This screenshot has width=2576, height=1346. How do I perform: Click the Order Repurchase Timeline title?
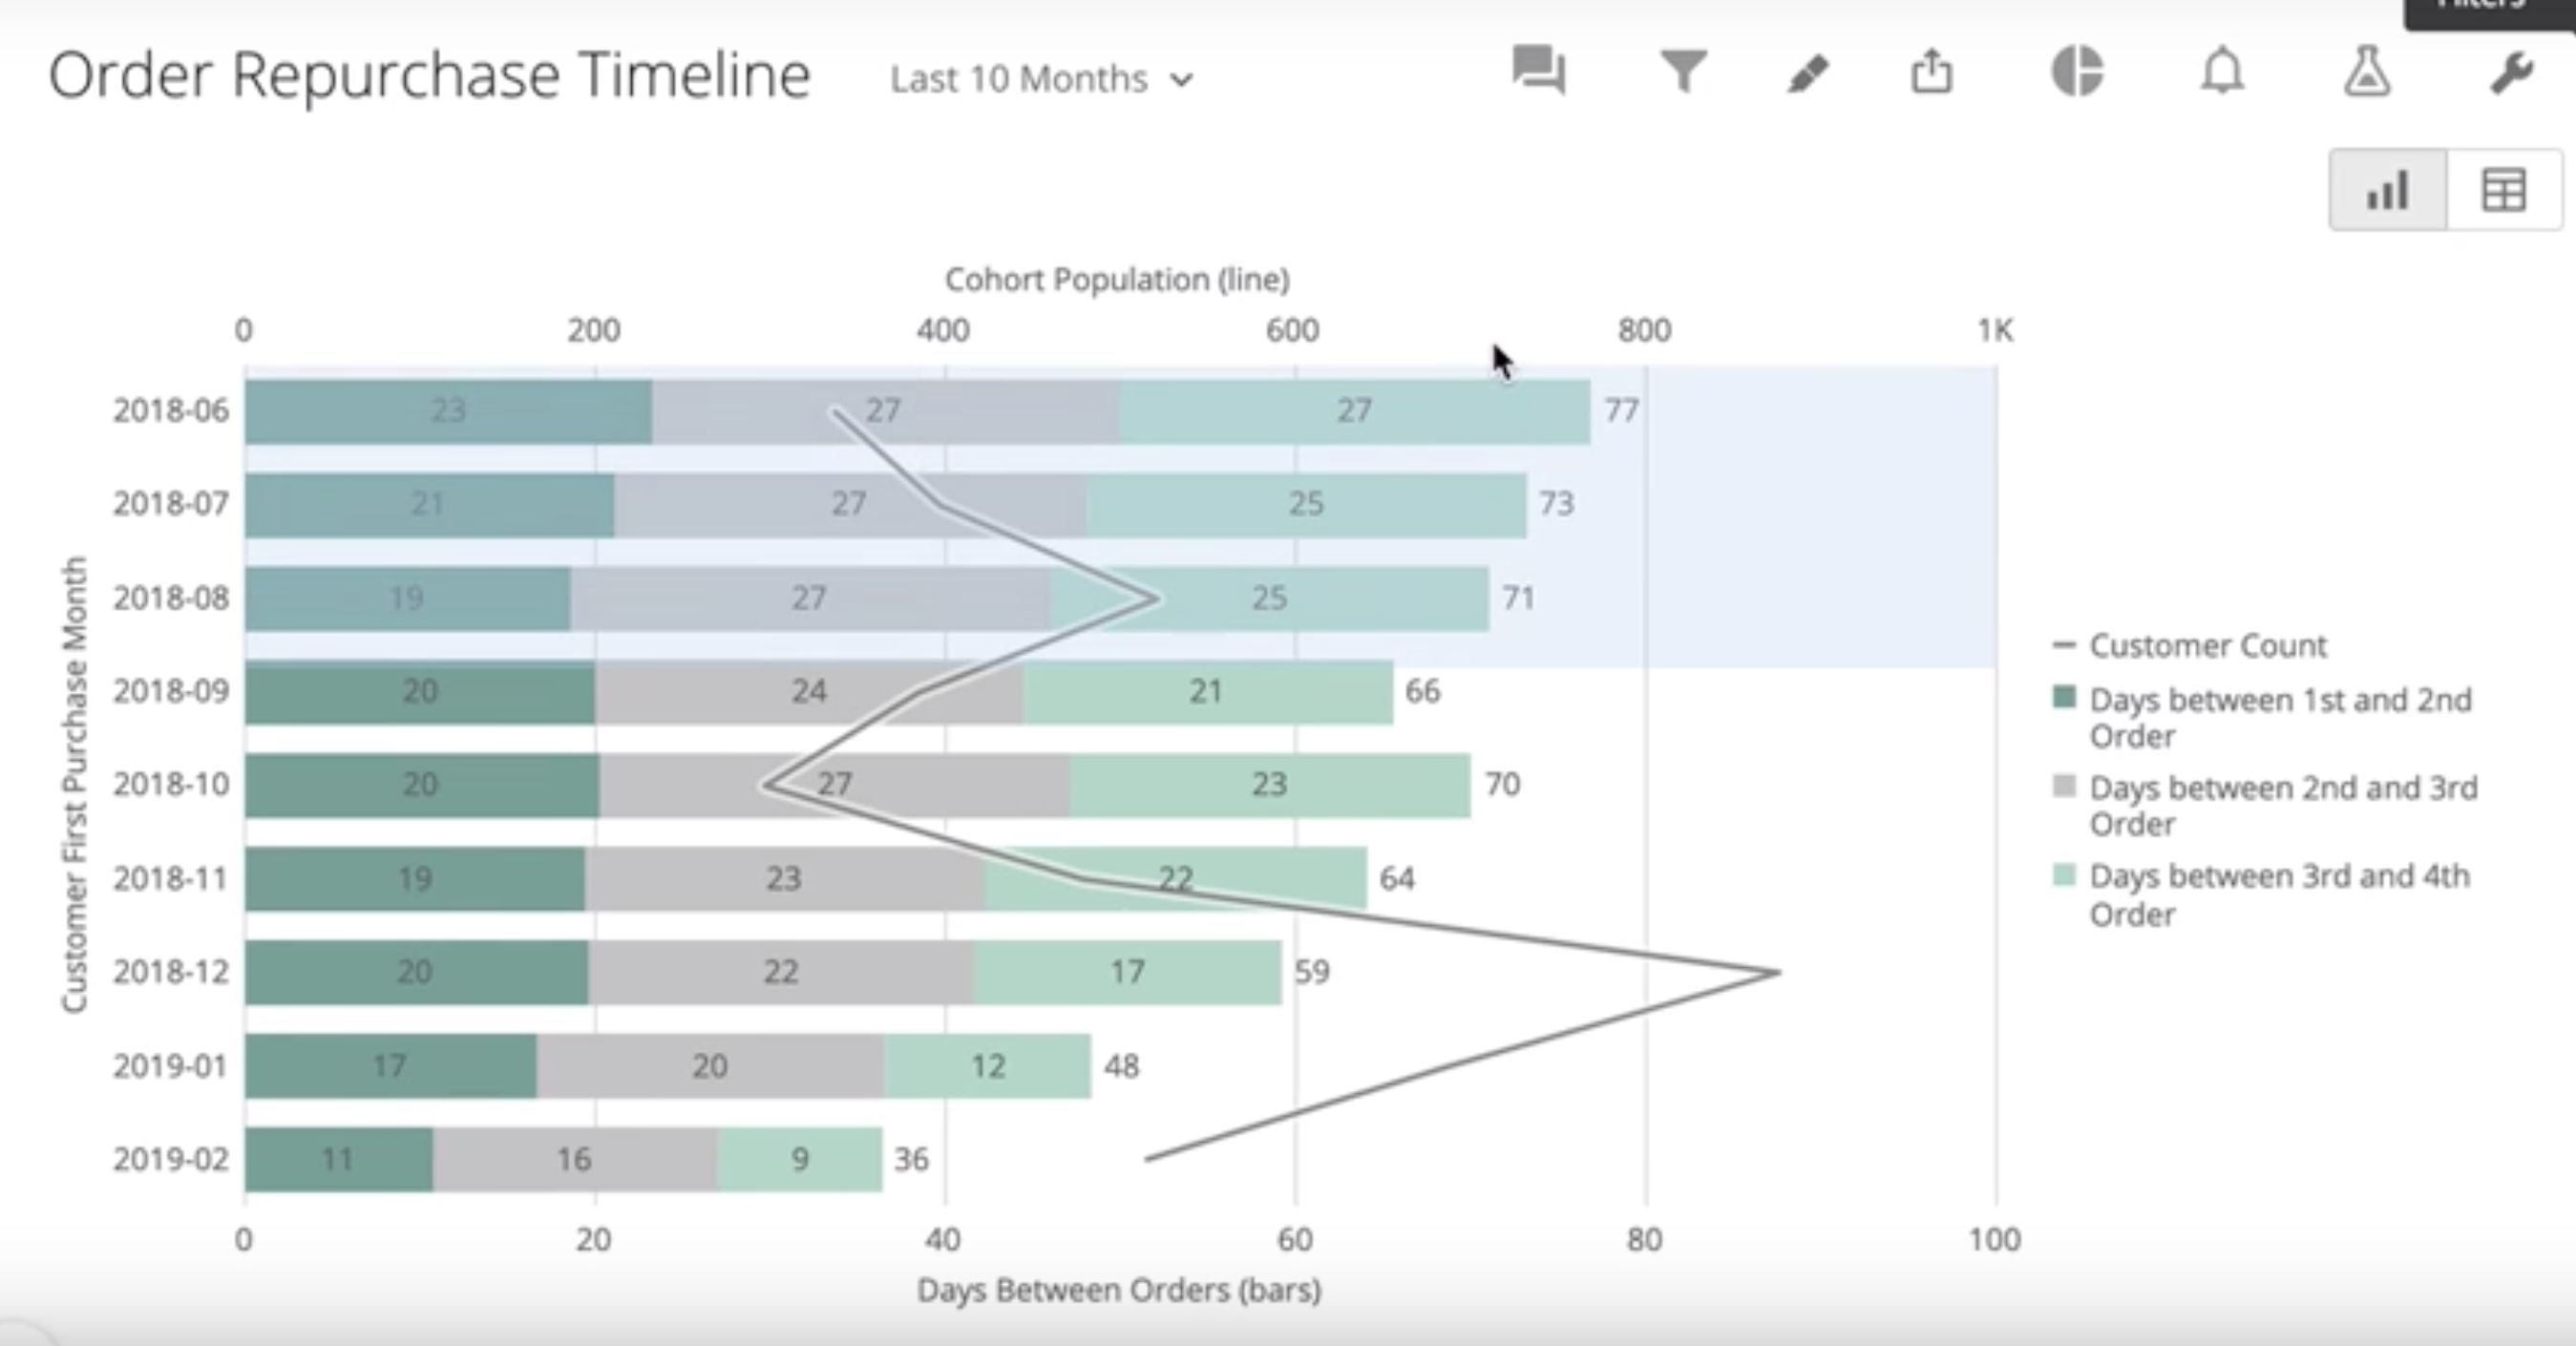[x=429, y=76]
